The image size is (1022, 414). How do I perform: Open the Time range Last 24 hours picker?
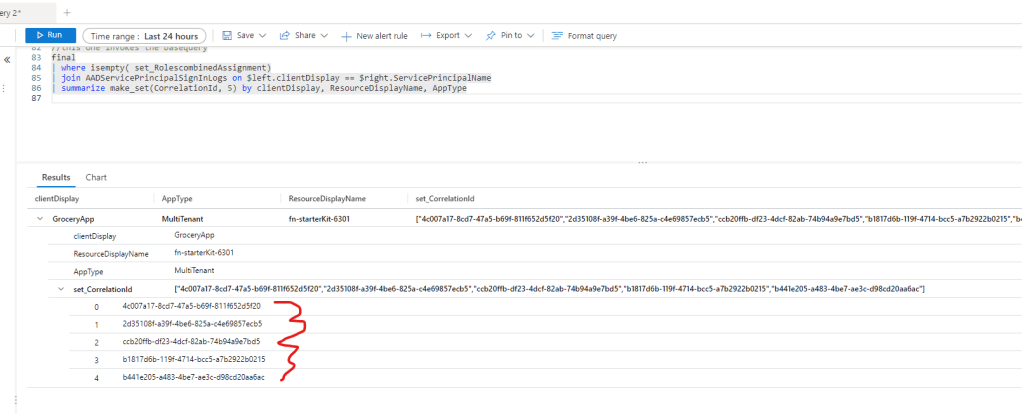click(x=159, y=35)
